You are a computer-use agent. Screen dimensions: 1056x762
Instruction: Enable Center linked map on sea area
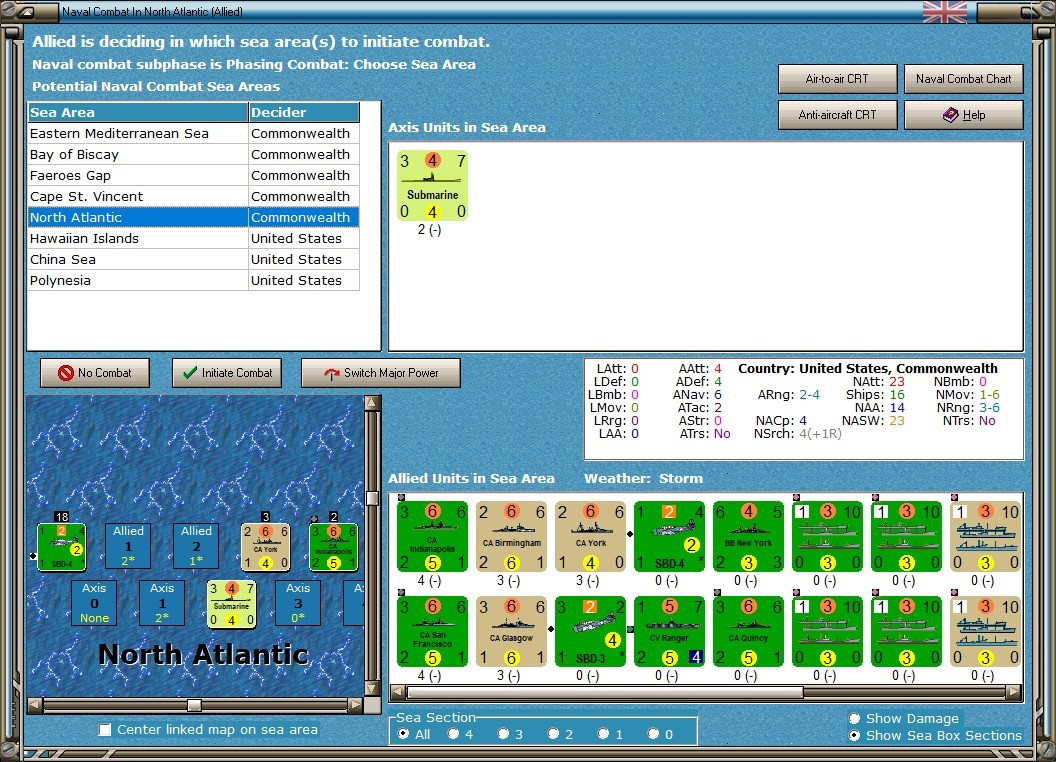[104, 730]
